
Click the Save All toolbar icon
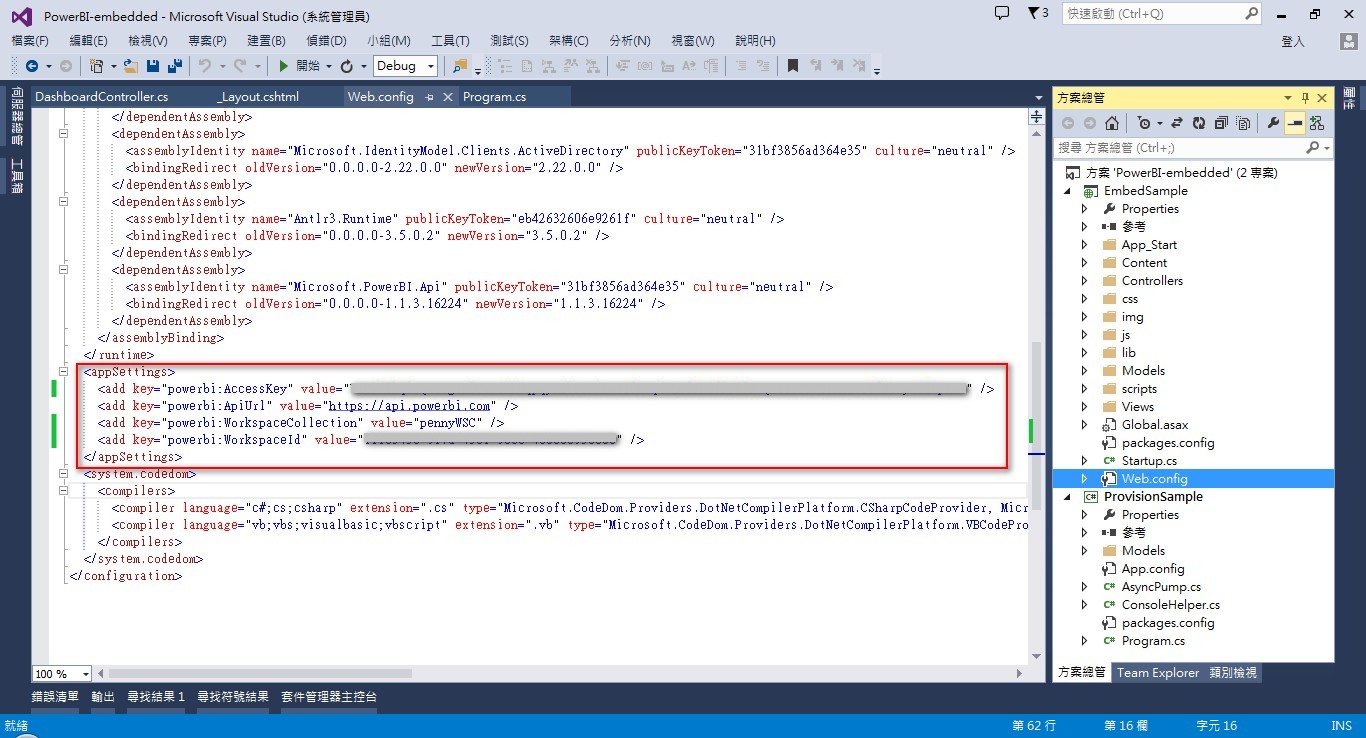point(174,66)
